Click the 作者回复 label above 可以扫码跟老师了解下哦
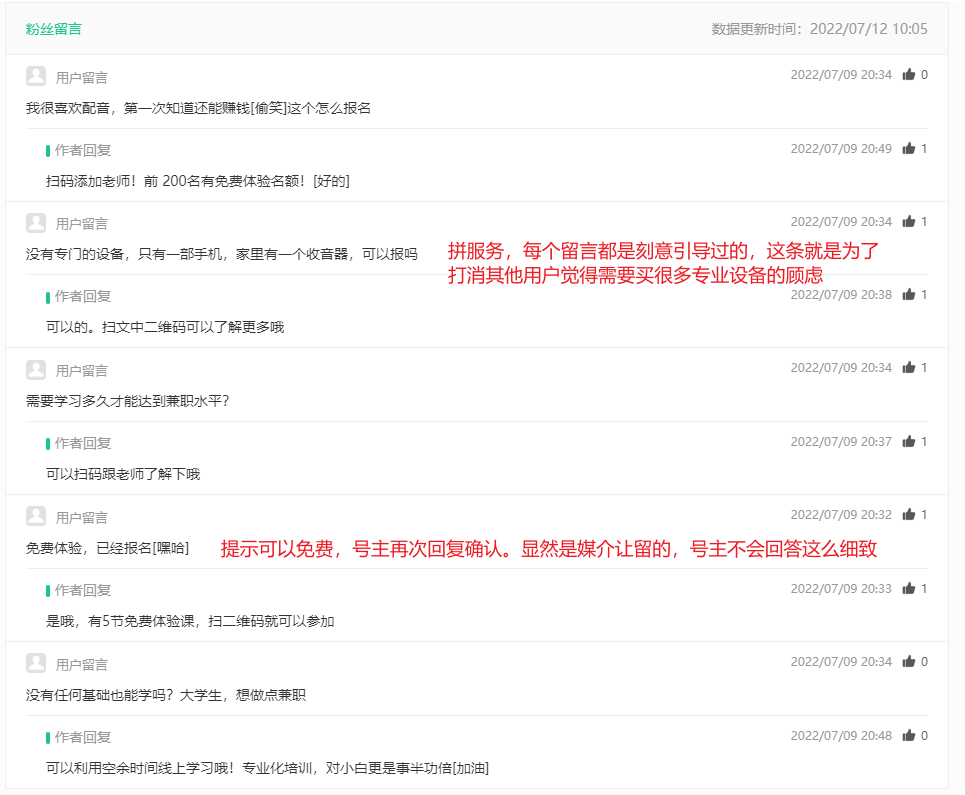The image size is (965, 795). [x=83, y=443]
